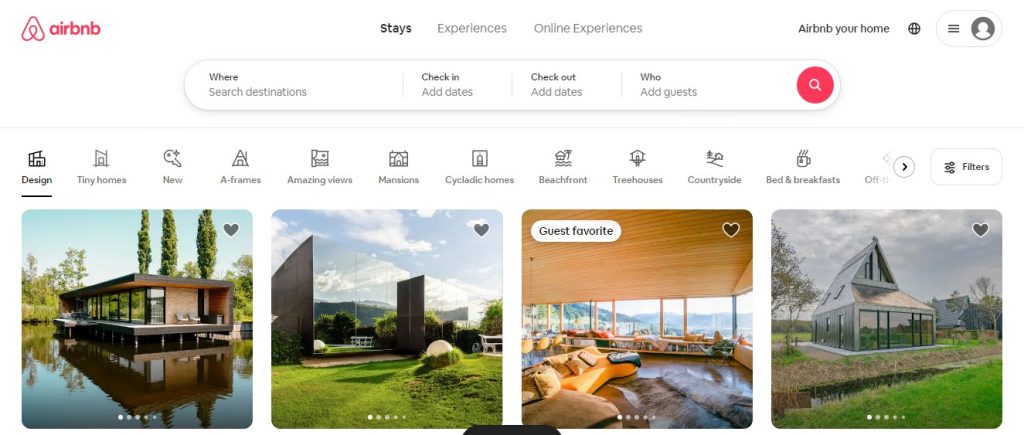Toggle wishlist heart on lake house listing
This screenshot has width=1024, height=435.
pos(231,230)
